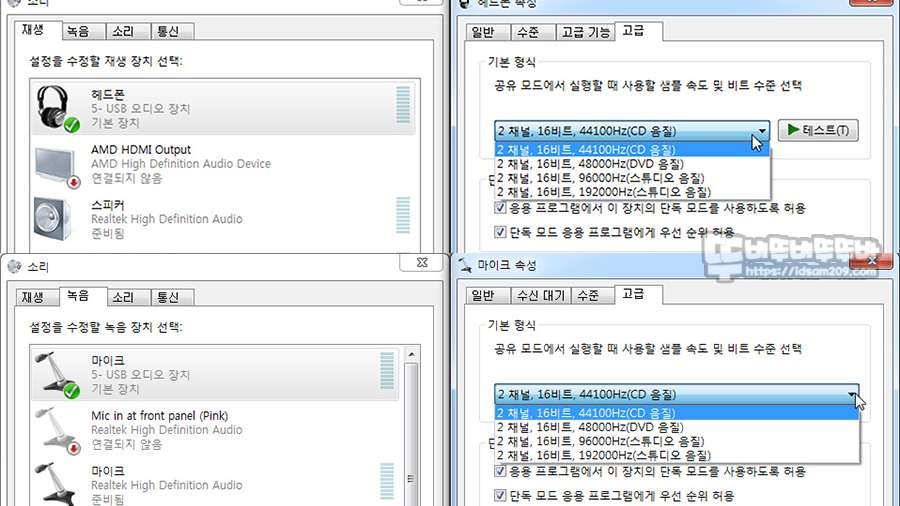900x506 pixels.
Task: Open 통신 tab in lower sound window
Action: (173, 297)
